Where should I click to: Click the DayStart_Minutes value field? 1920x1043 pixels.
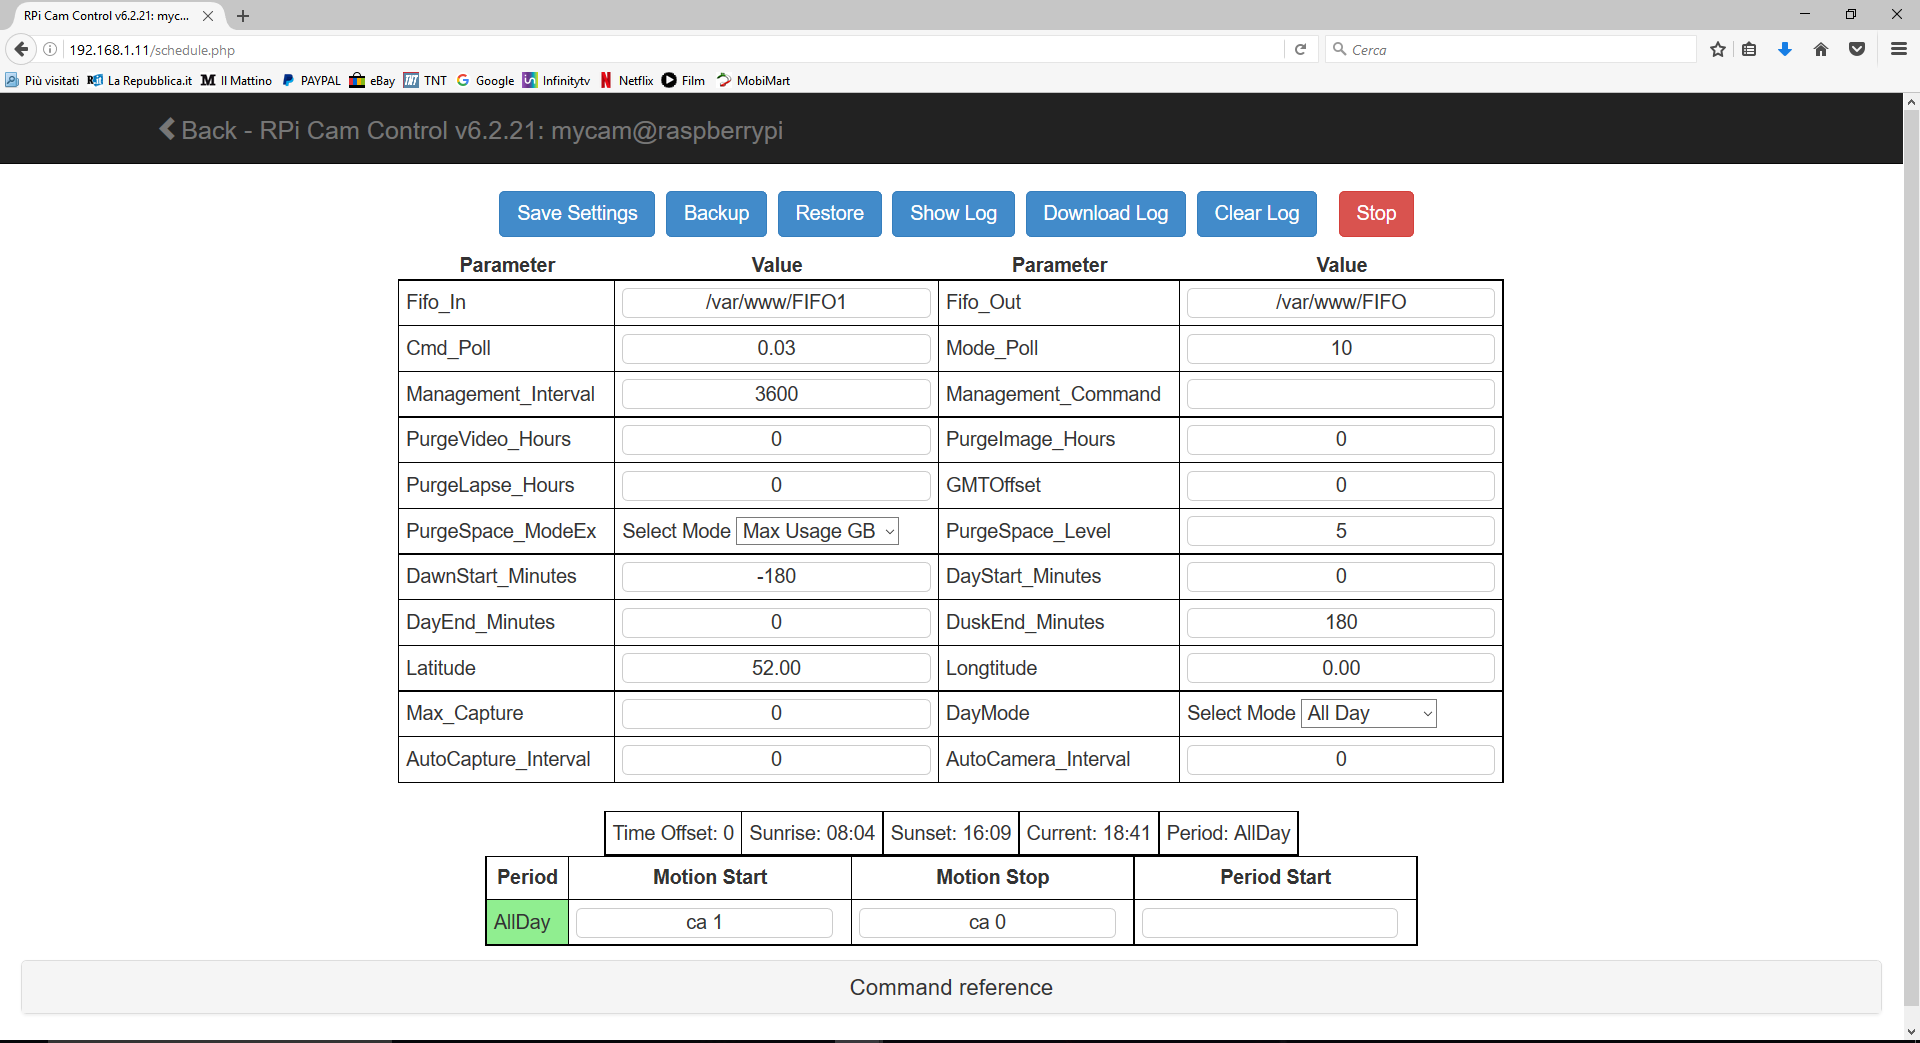pos(1341,577)
